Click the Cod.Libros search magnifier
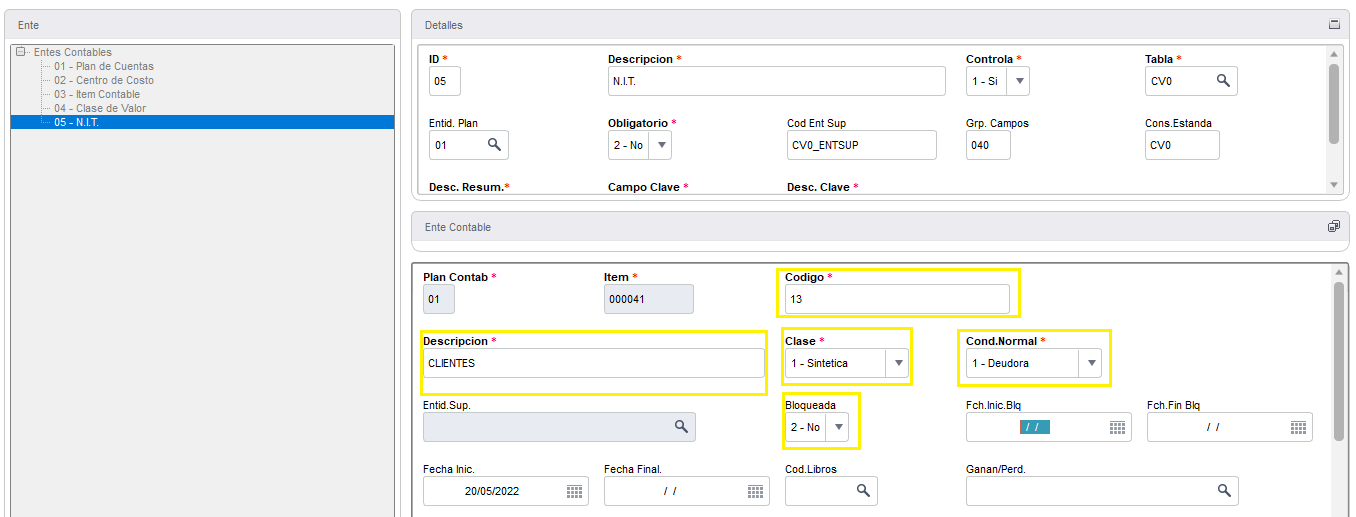The width and height of the screenshot is (1356, 517). [x=863, y=491]
